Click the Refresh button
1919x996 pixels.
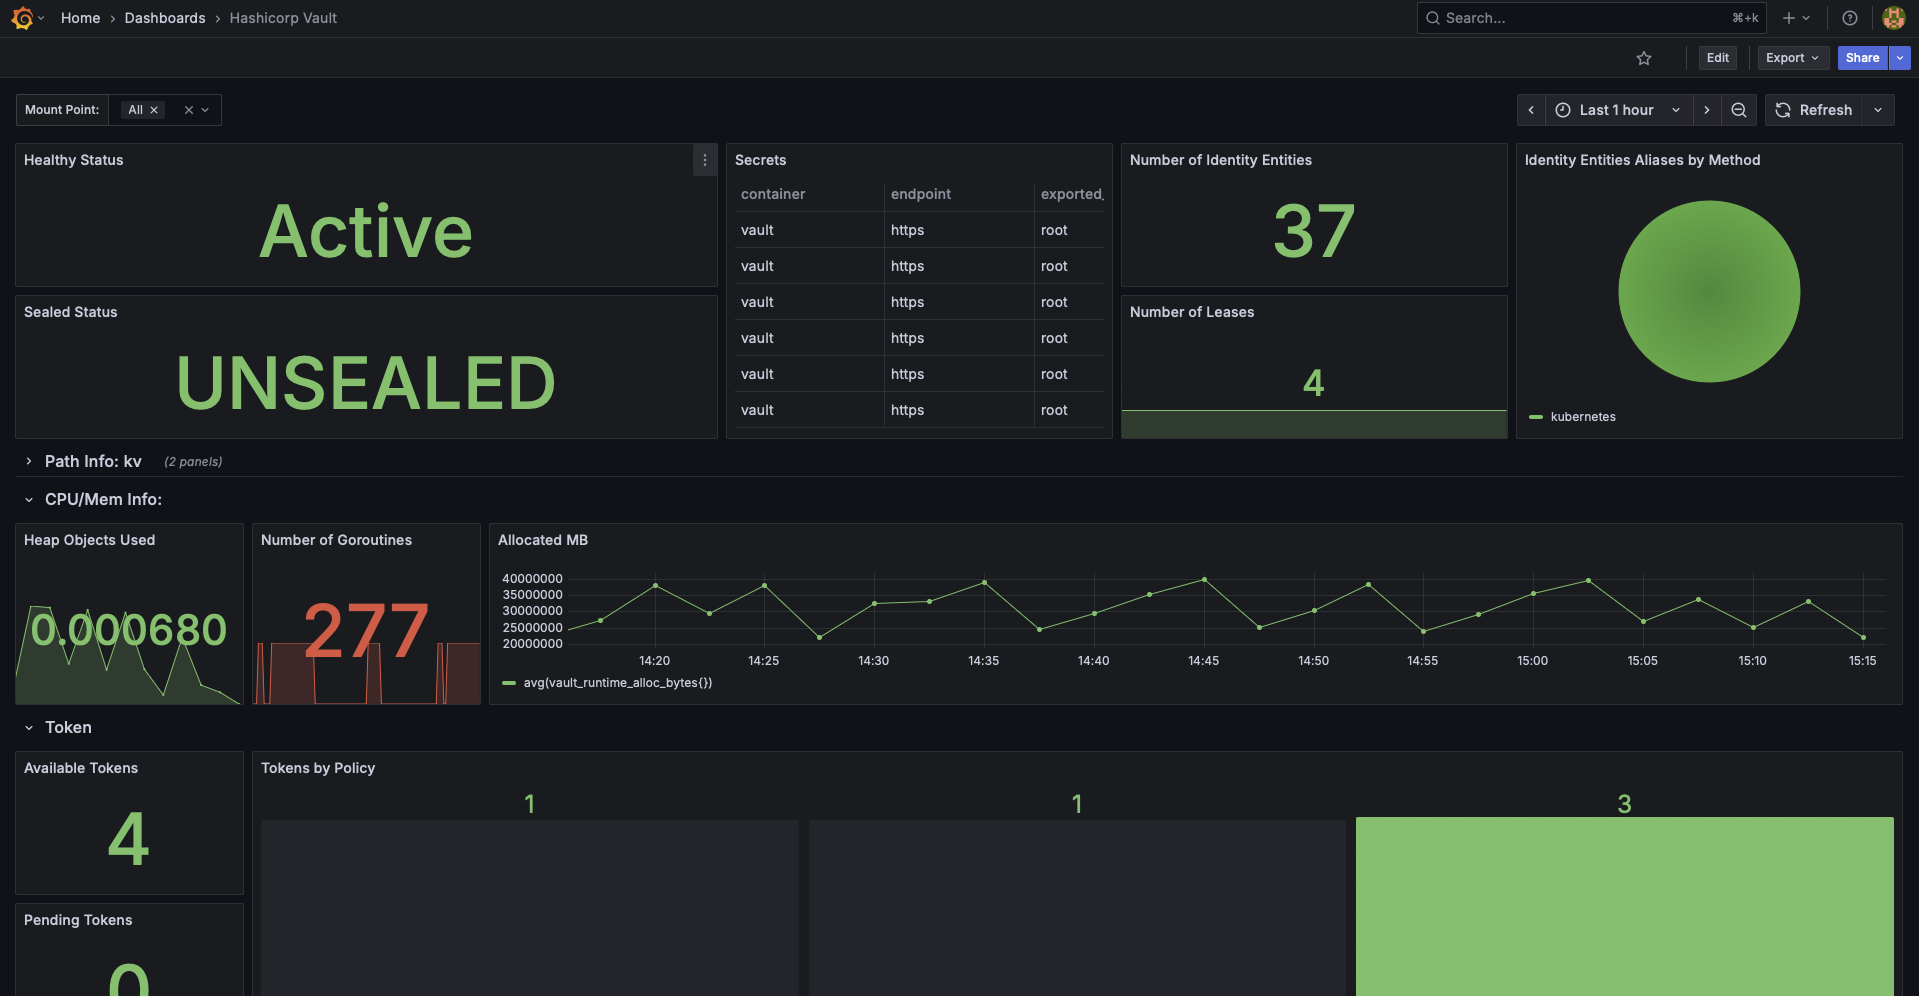pyautogui.click(x=1814, y=110)
